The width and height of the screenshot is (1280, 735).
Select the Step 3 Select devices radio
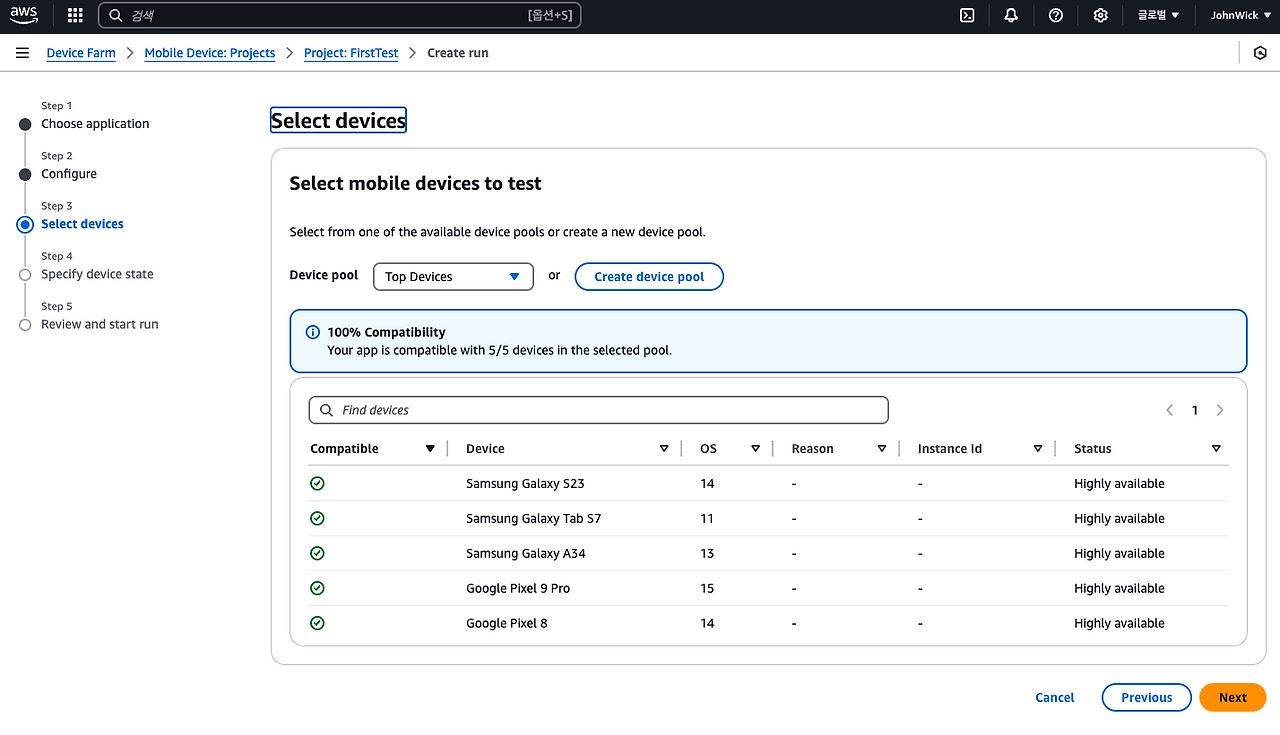click(25, 225)
